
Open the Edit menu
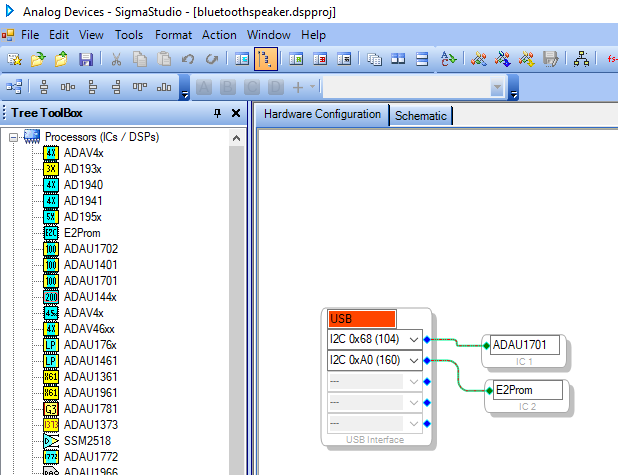[59, 35]
